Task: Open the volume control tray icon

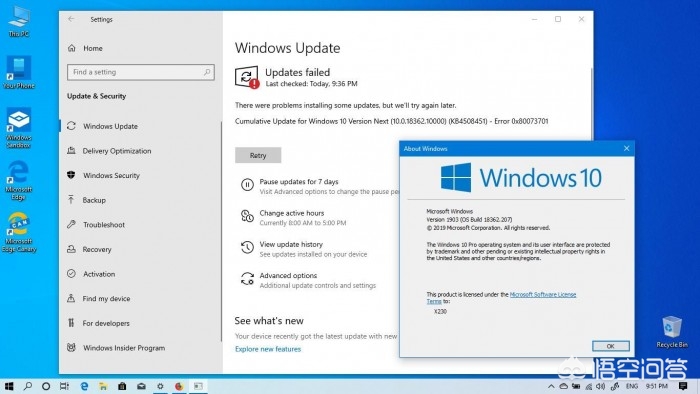Action: point(601,386)
